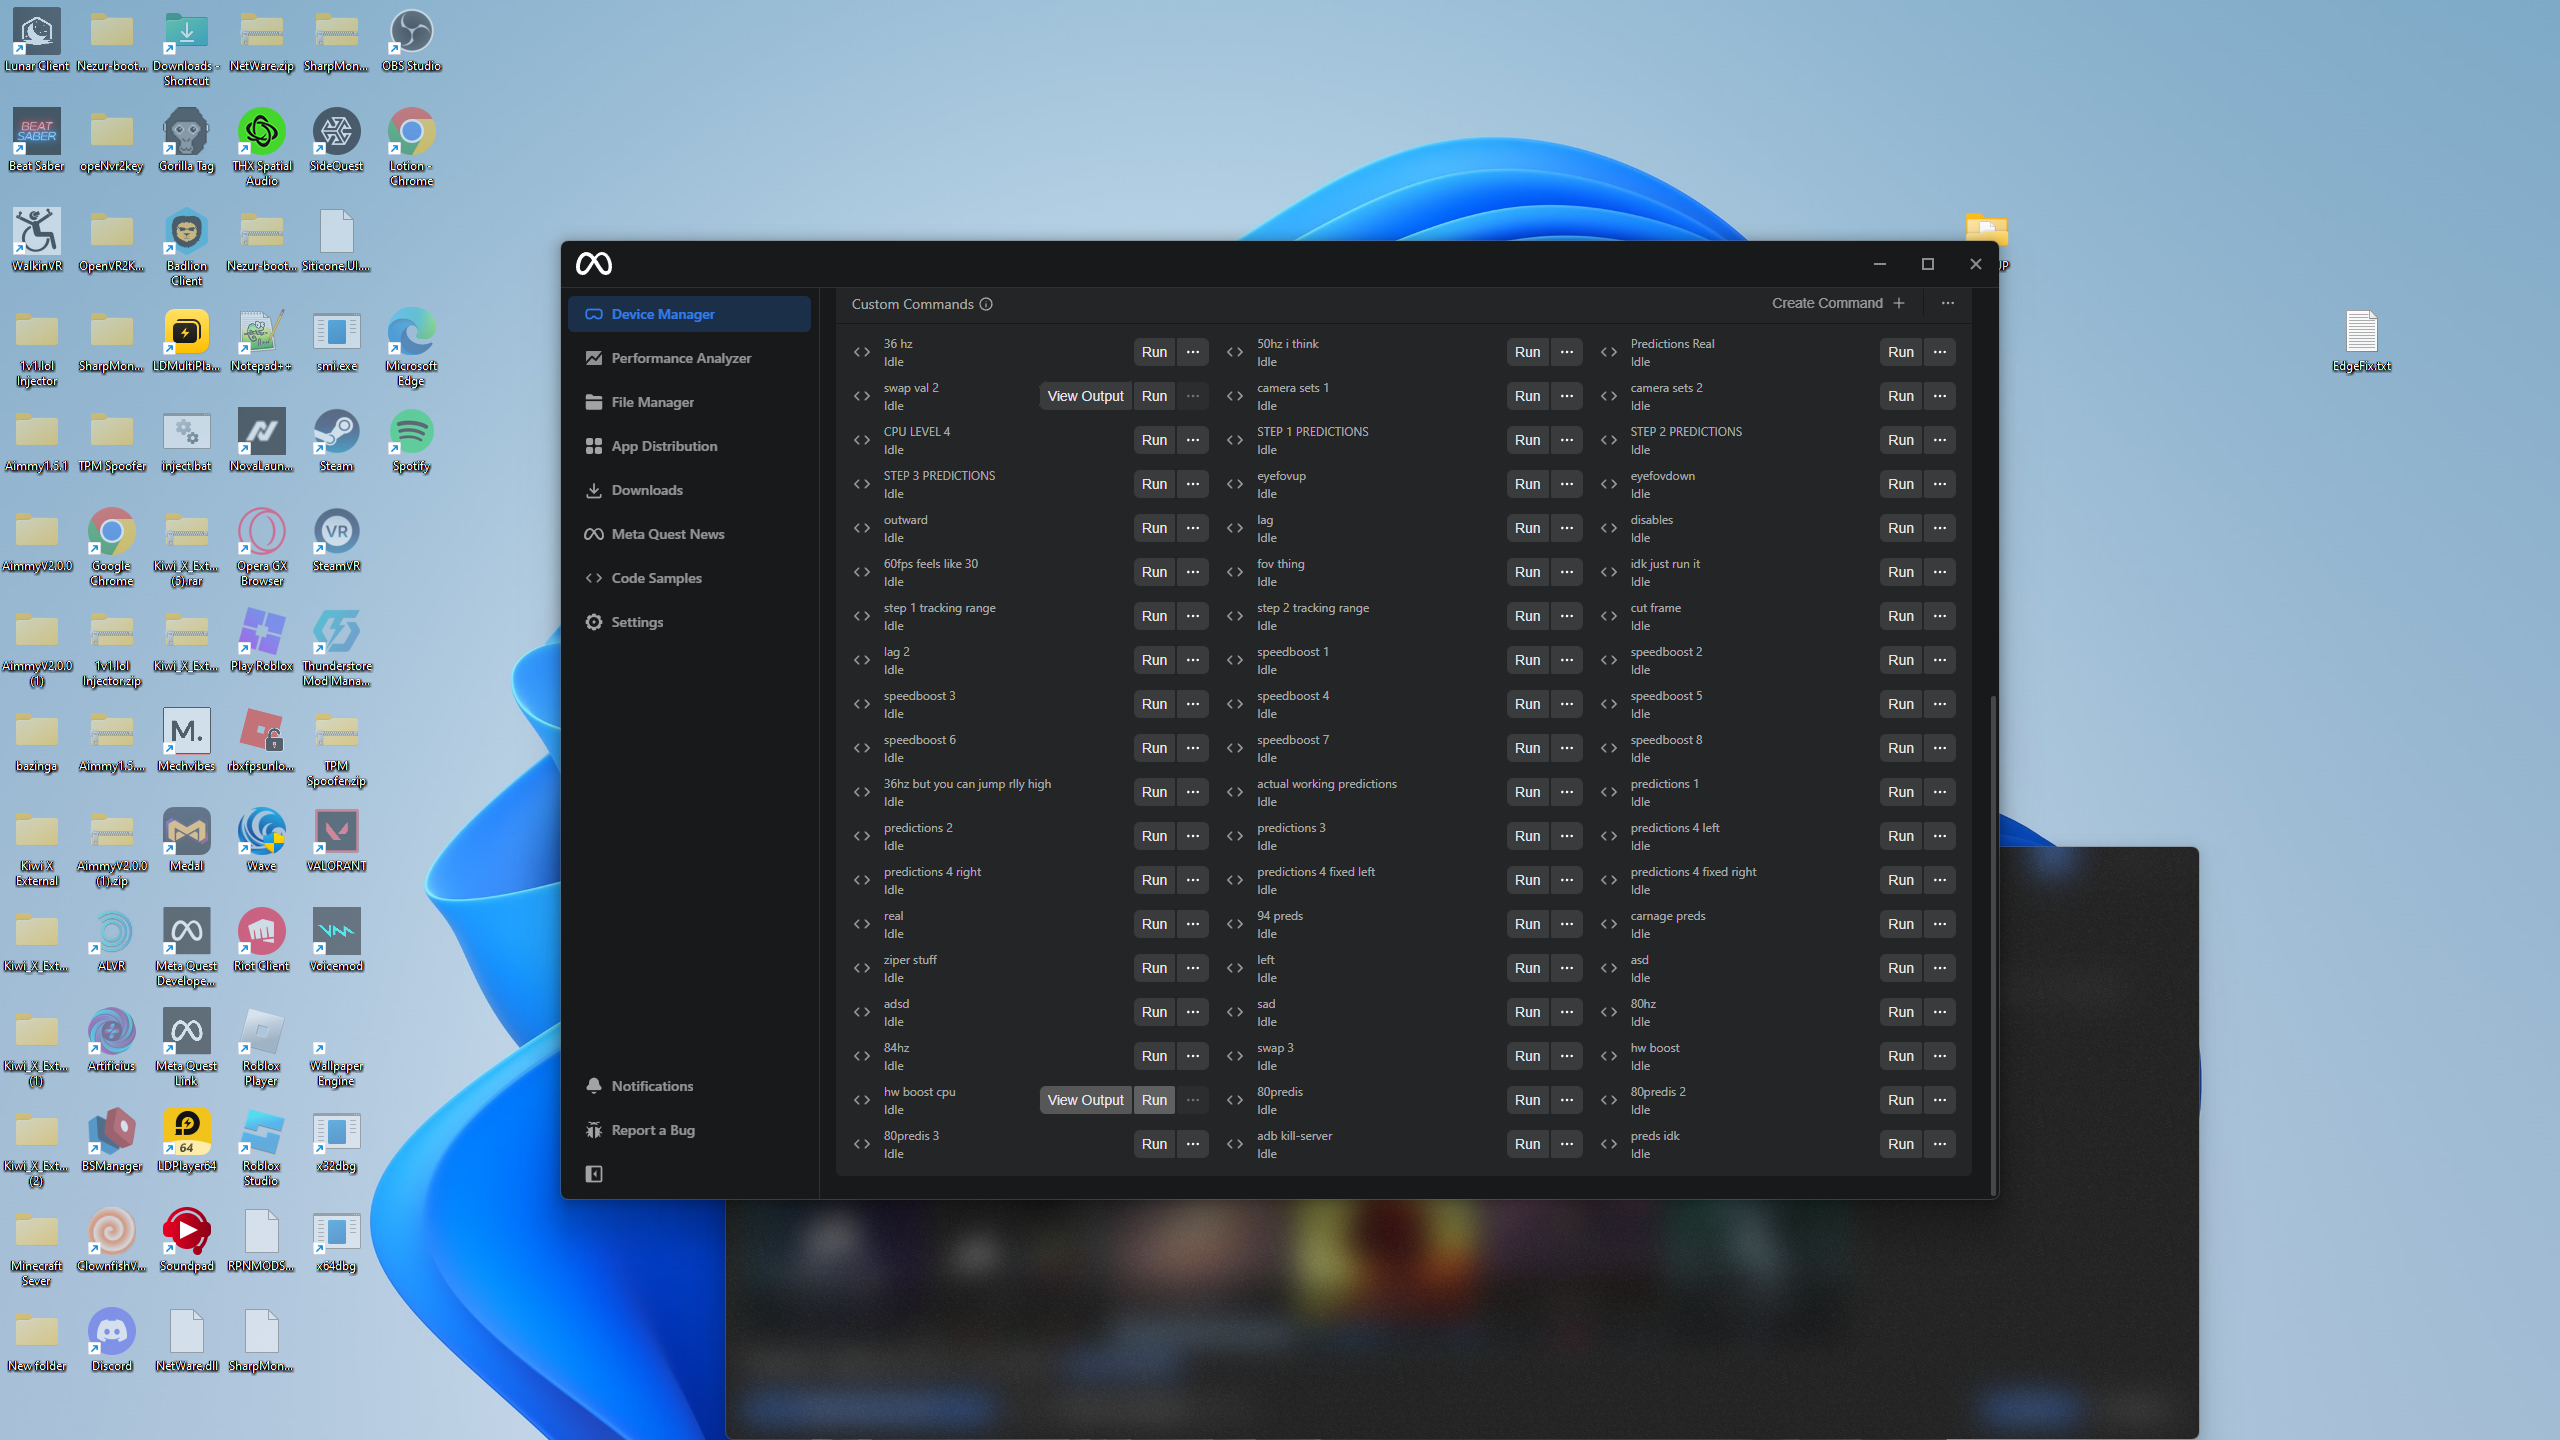The image size is (2560, 1440).
Task: Click the Meta logo icon
Action: [x=594, y=263]
